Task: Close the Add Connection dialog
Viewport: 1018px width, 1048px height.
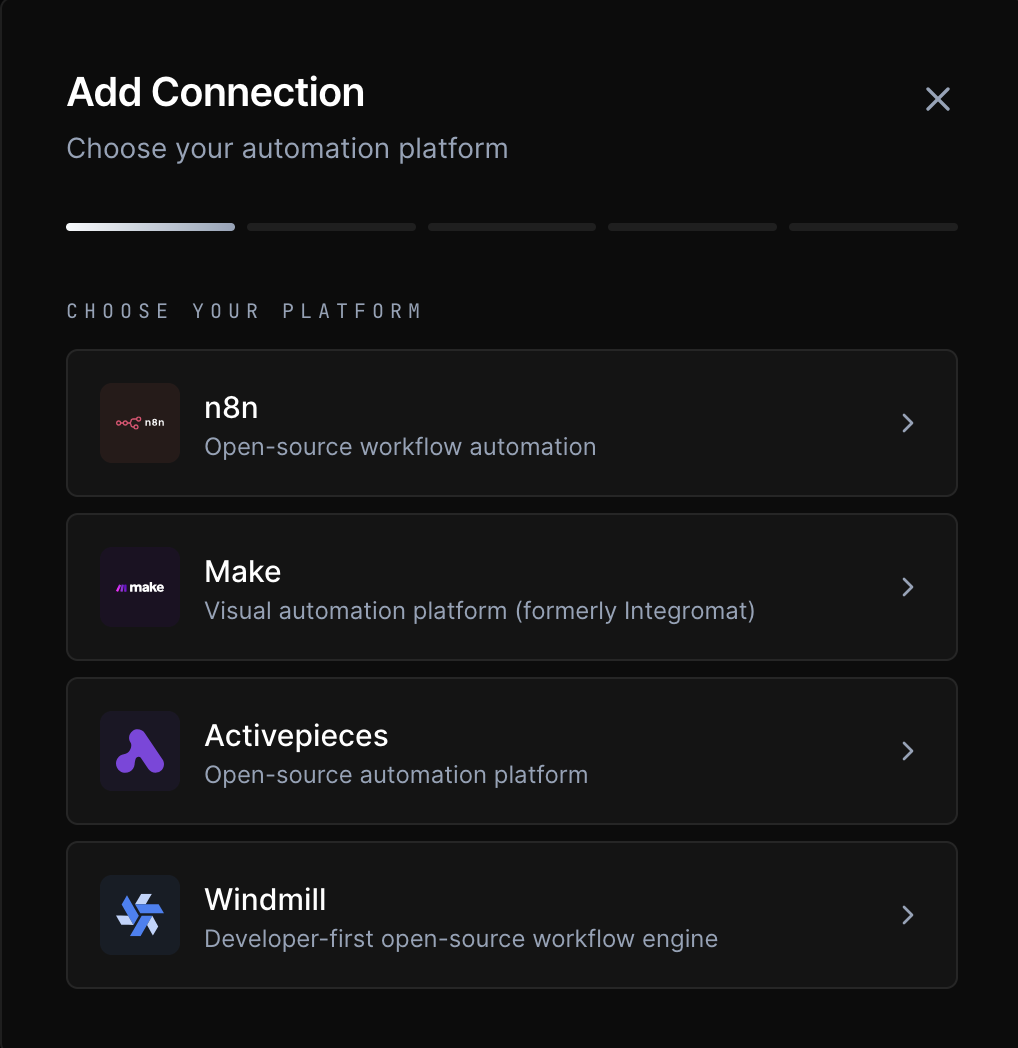Action: pos(937,99)
